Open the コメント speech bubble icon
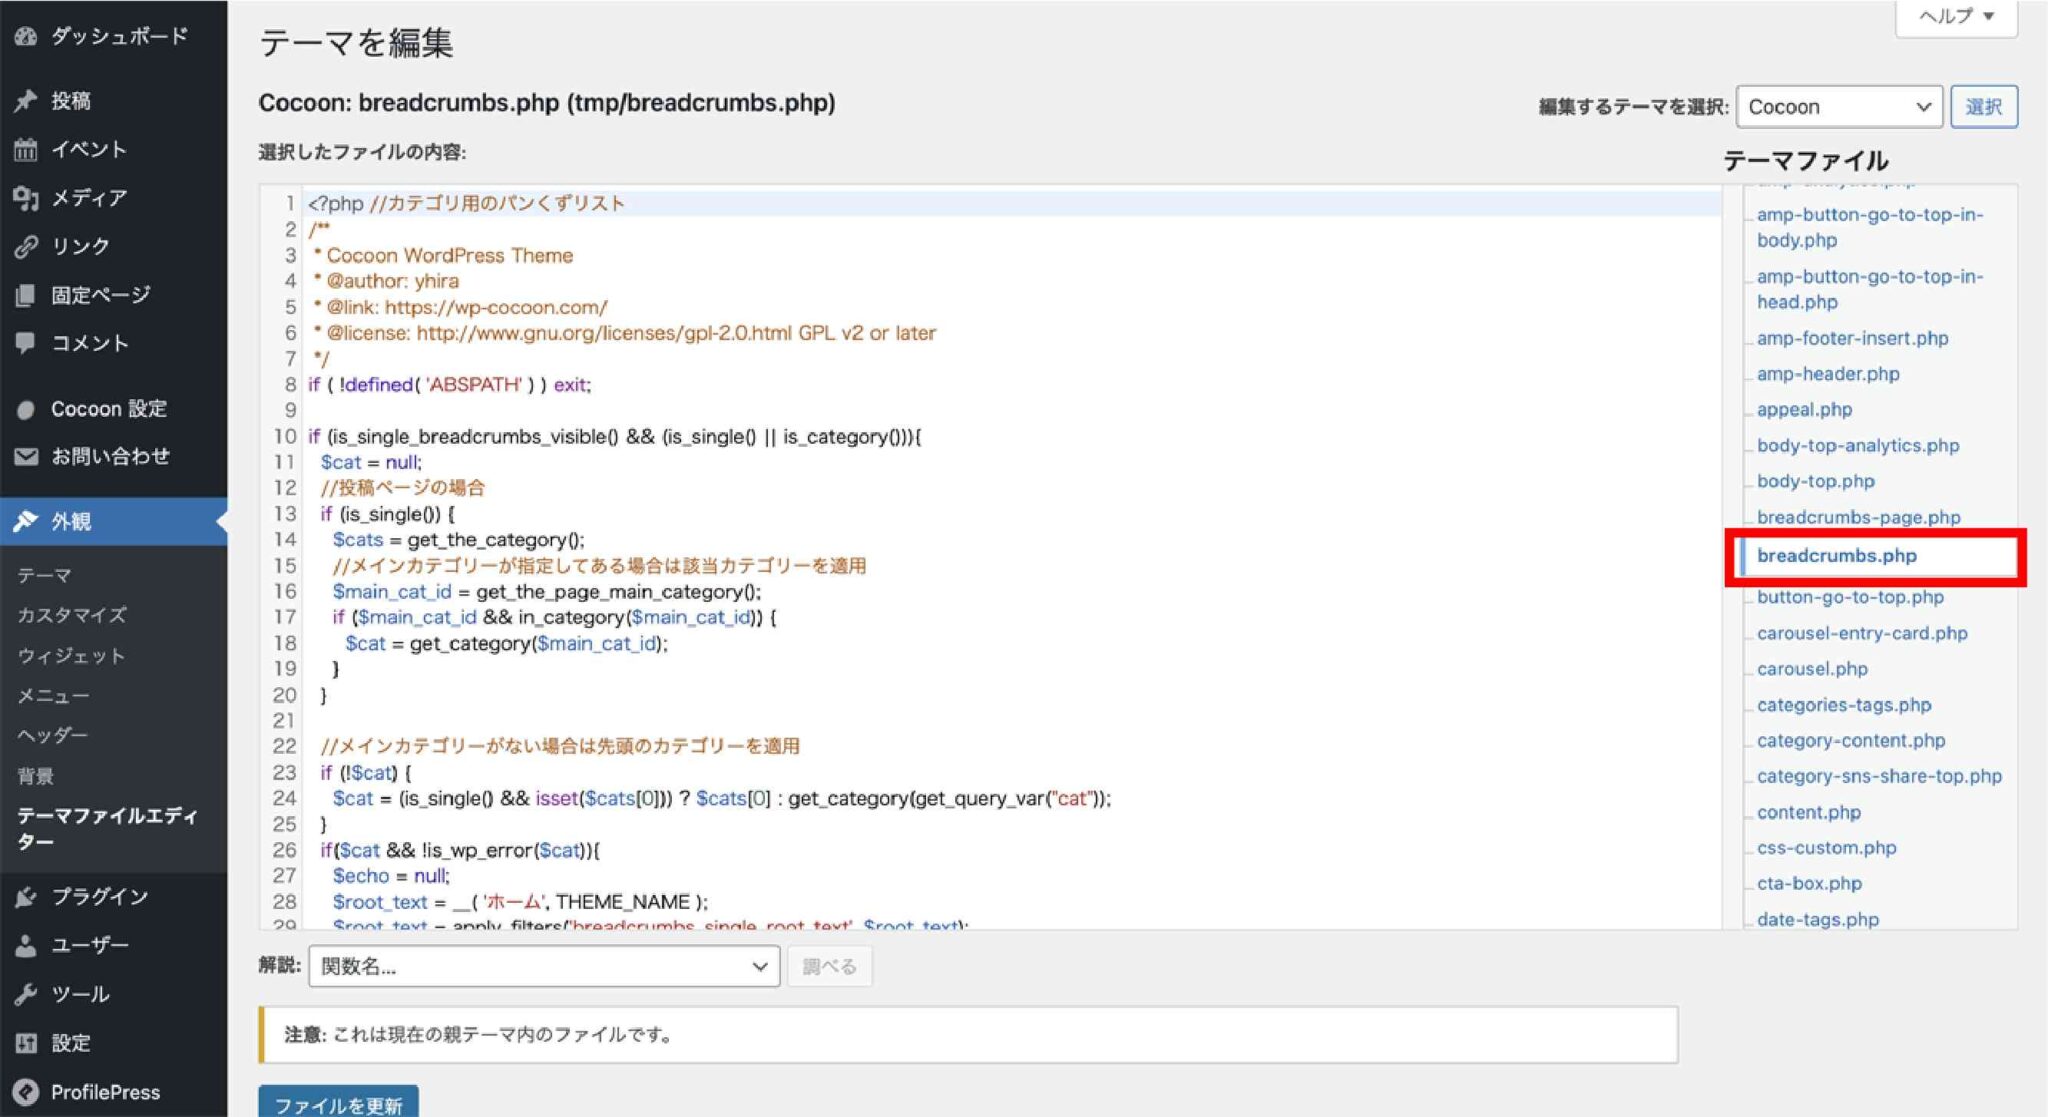The height and width of the screenshot is (1117, 2048). coord(27,343)
